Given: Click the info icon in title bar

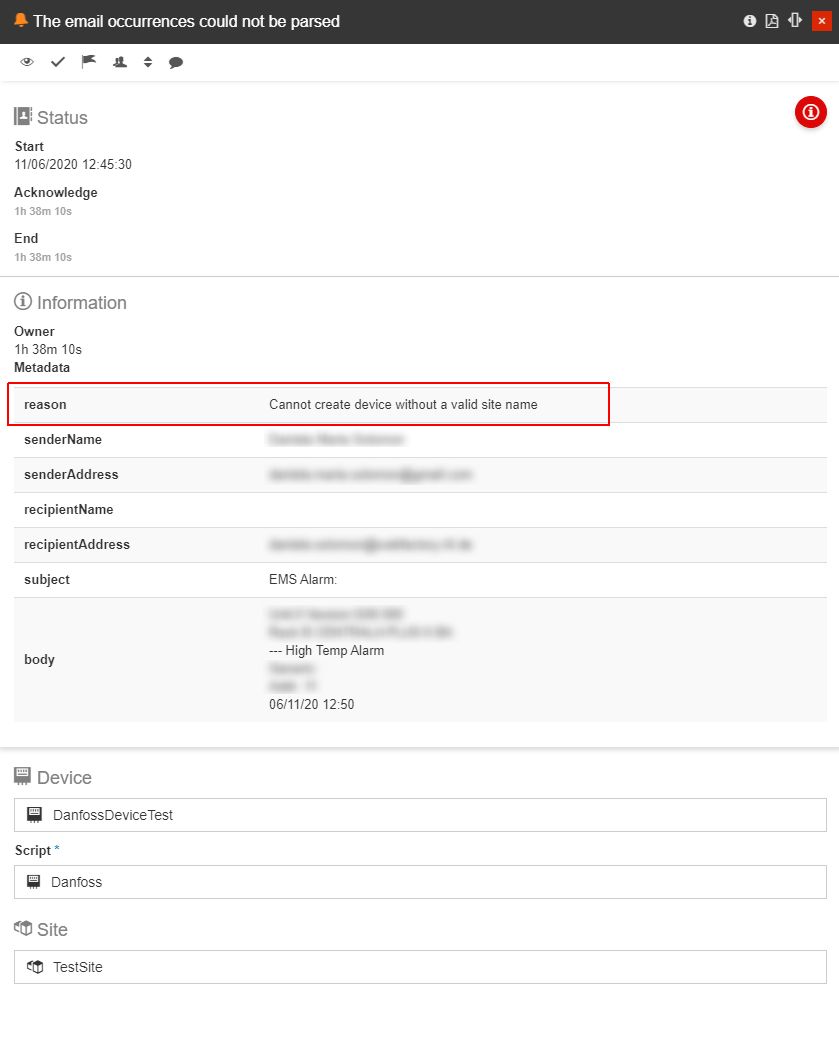Looking at the screenshot, I should coord(749,21).
